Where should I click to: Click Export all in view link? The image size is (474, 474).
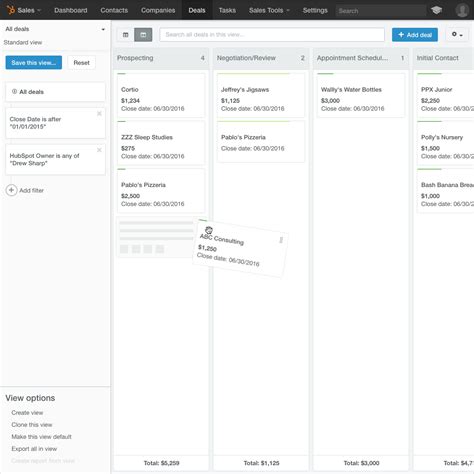pyautogui.click(x=34, y=449)
